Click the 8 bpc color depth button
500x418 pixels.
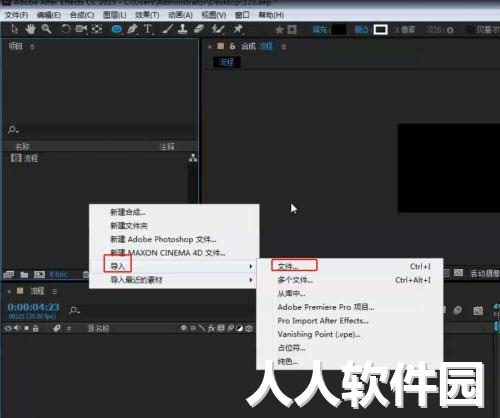coord(58,275)
